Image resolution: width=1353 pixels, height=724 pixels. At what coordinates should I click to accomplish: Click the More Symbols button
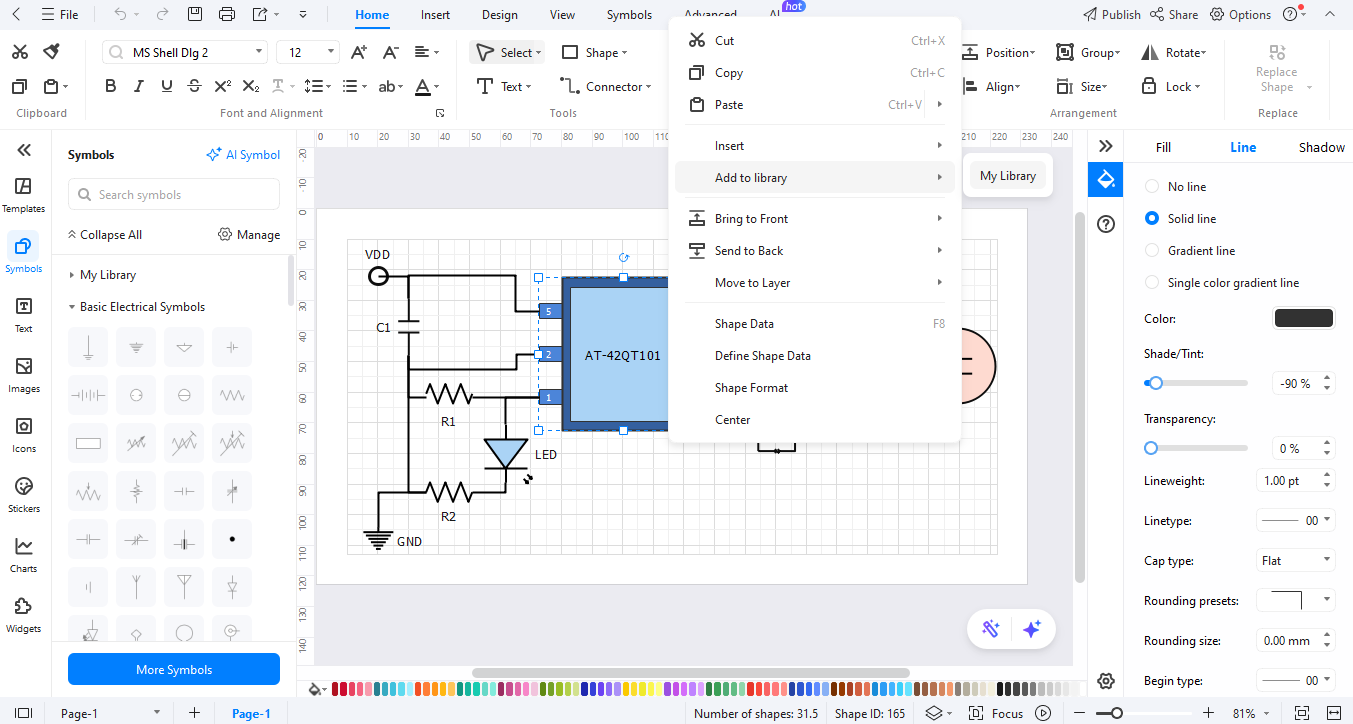(174, 669)
